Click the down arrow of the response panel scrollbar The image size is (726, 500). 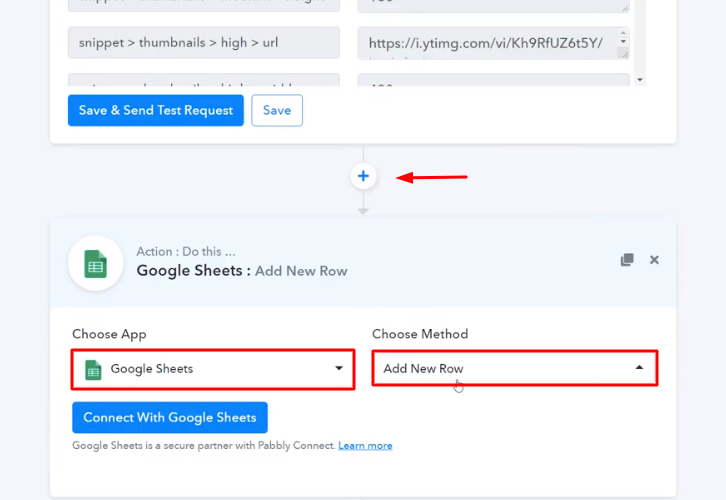(640, 80)
